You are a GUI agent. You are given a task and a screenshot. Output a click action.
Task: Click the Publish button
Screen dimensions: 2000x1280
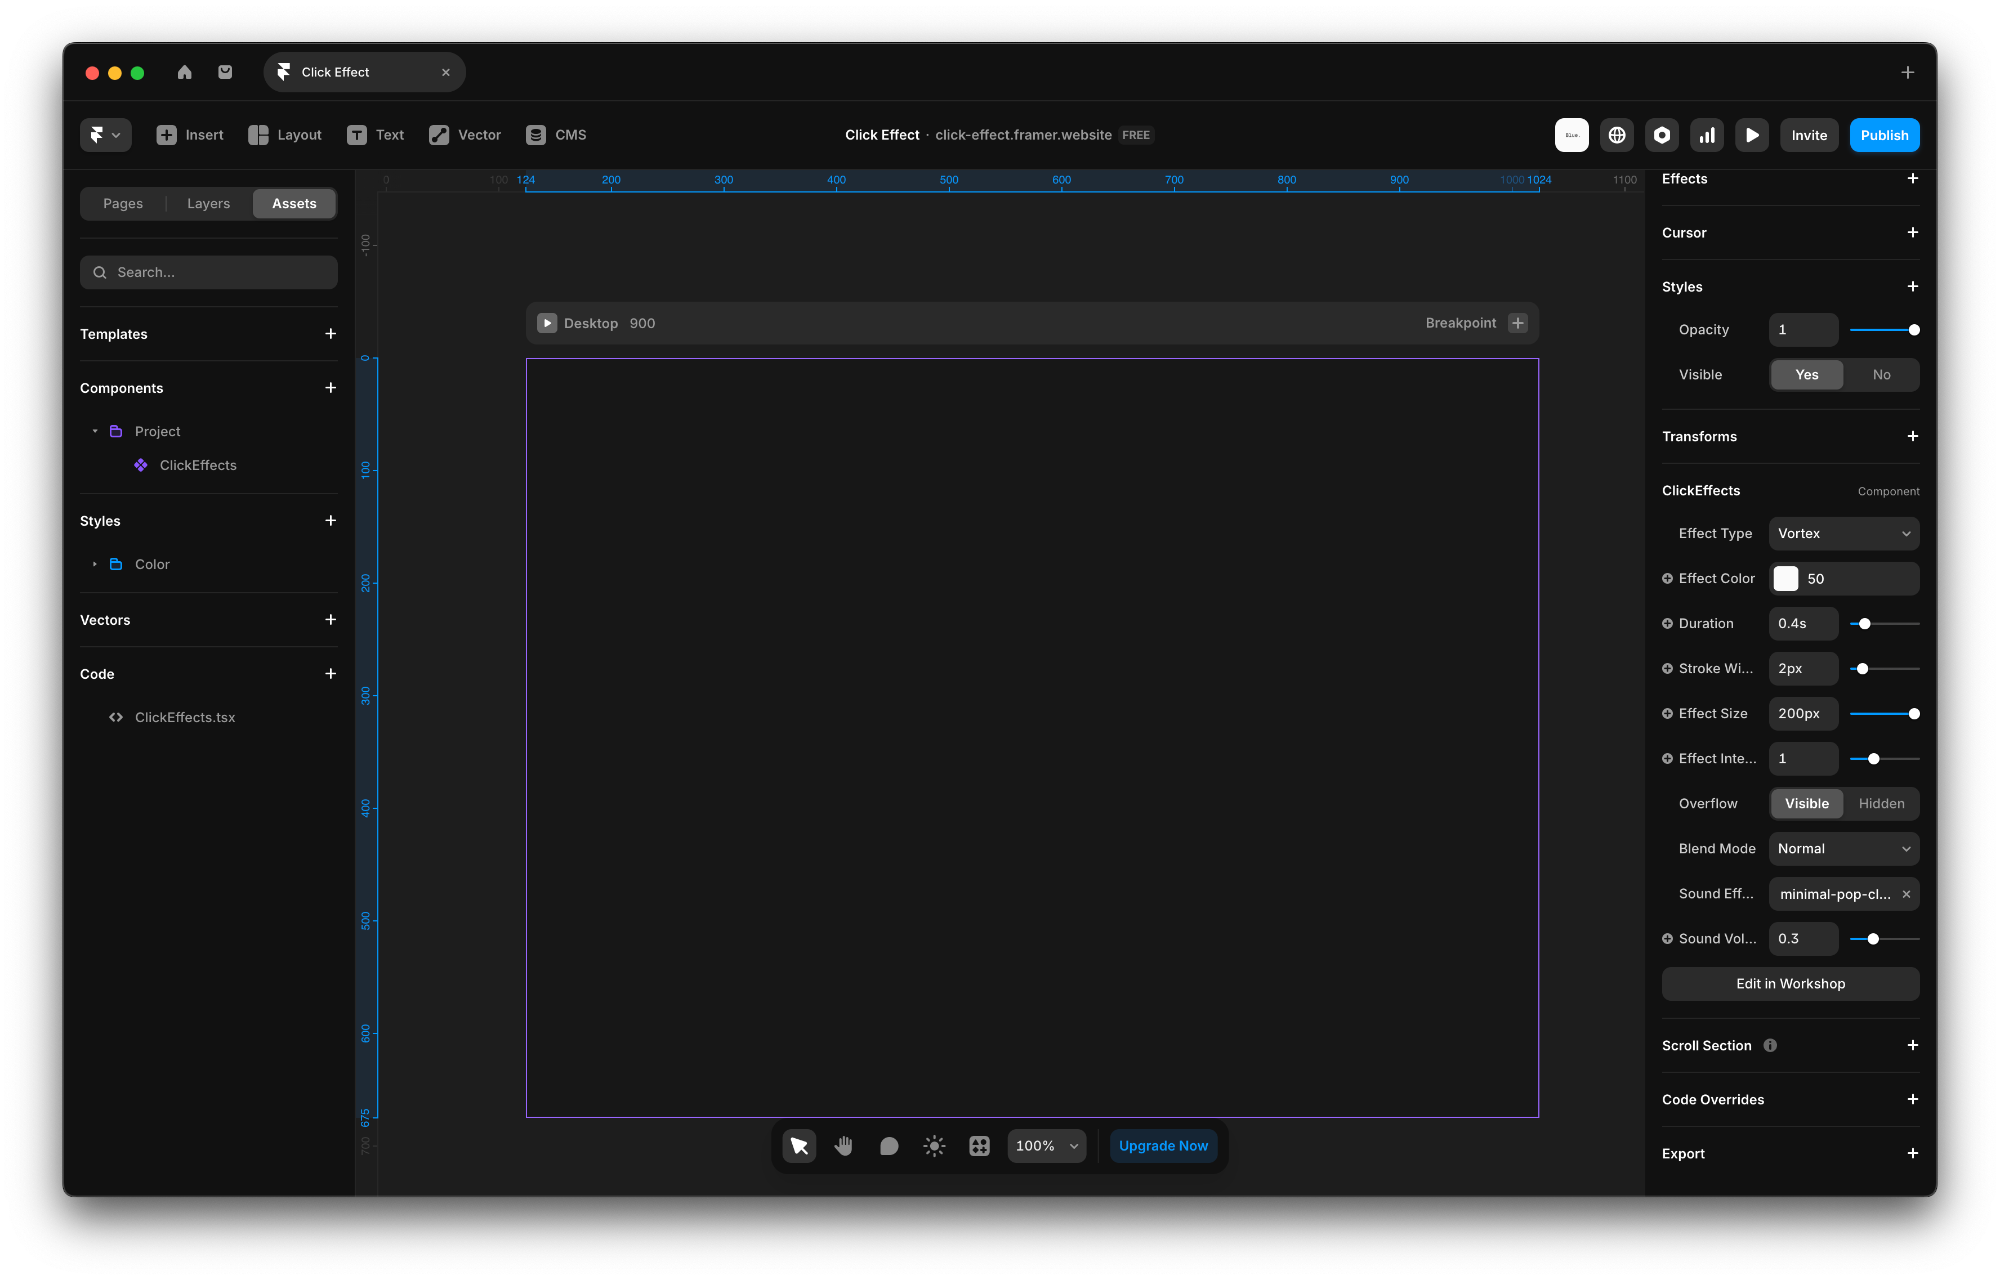point(1884,135)
